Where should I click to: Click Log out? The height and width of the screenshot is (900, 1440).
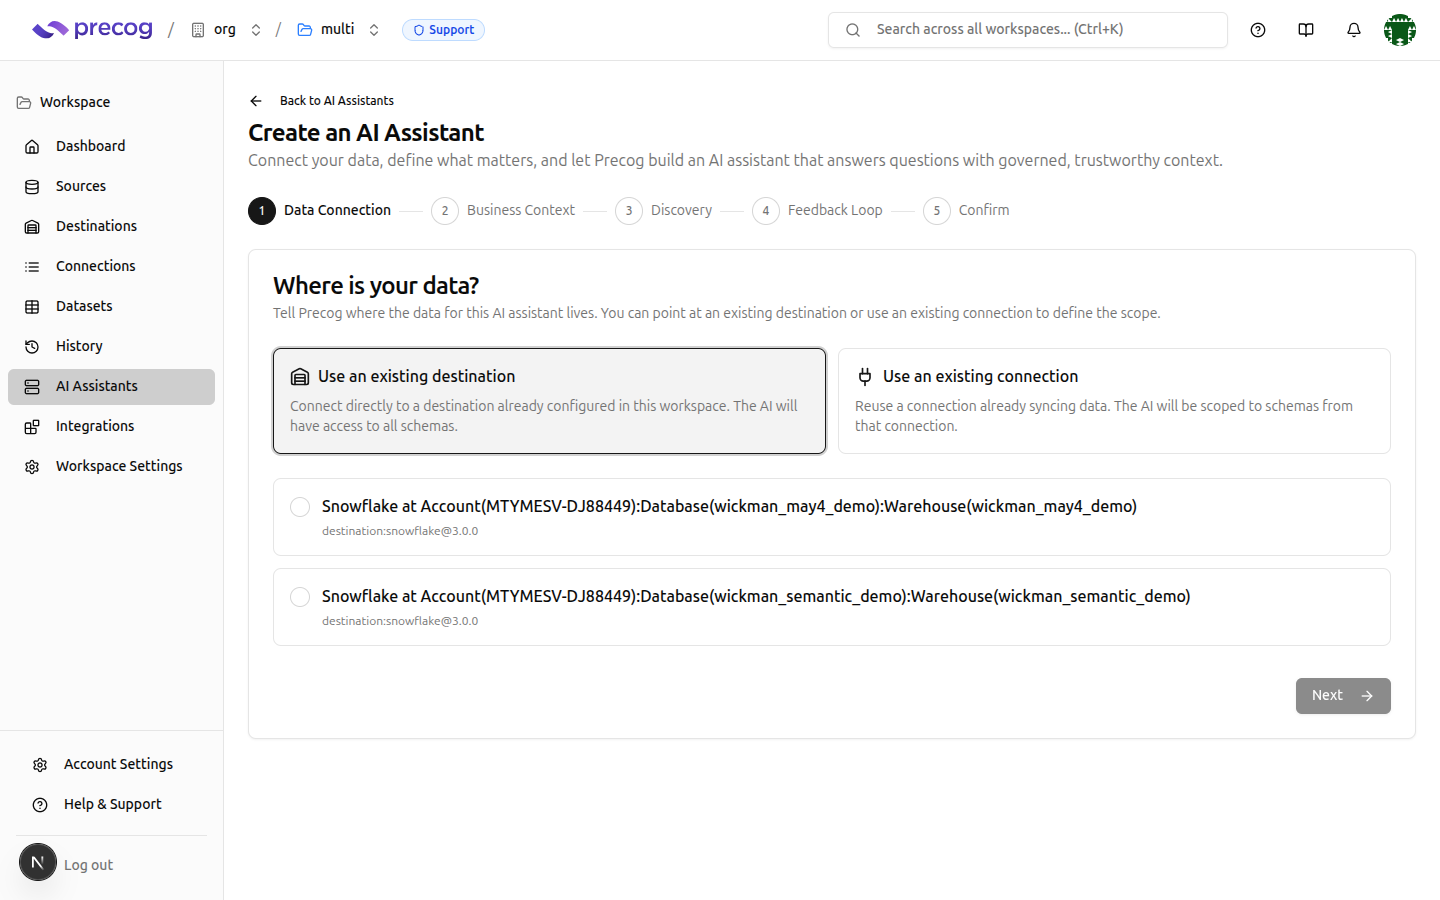(x=88, y=865)
